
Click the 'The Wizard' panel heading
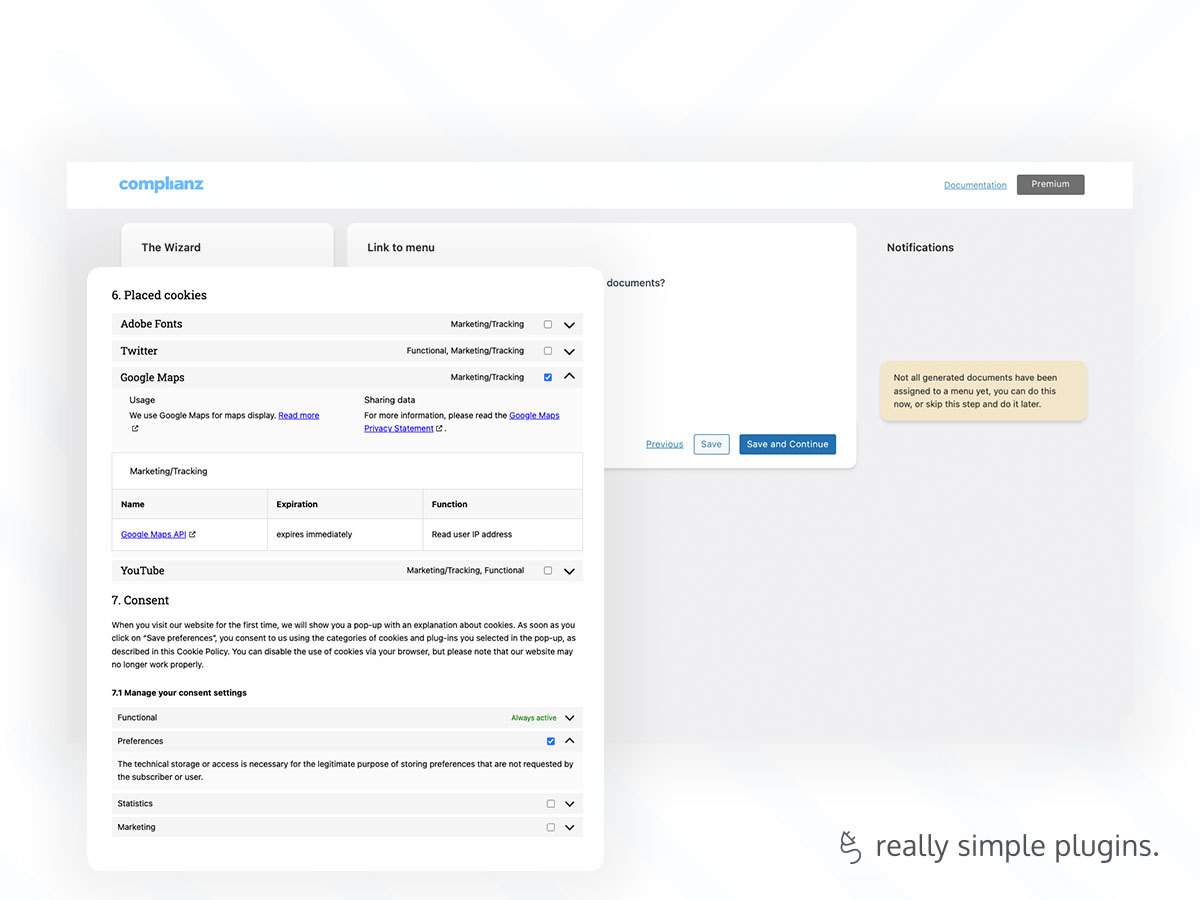pos(171,247)
